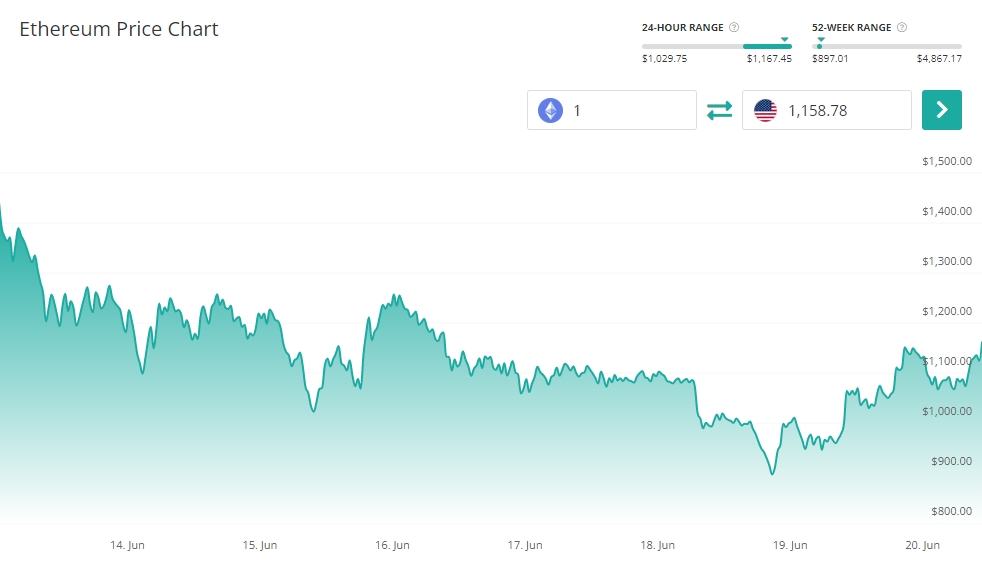The image size is (982, 561).
Task: Open the 24-Hour Range help icon
Action: [734, 27]
